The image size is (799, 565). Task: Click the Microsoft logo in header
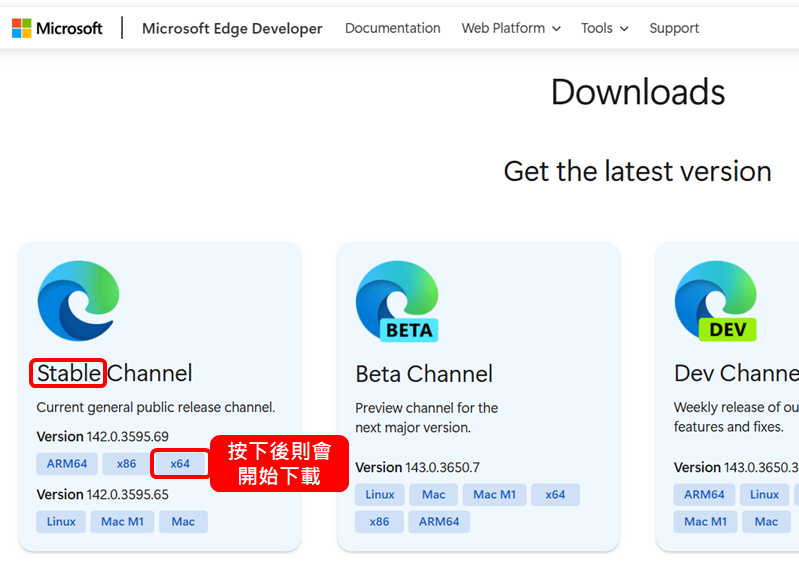point(57,28)
